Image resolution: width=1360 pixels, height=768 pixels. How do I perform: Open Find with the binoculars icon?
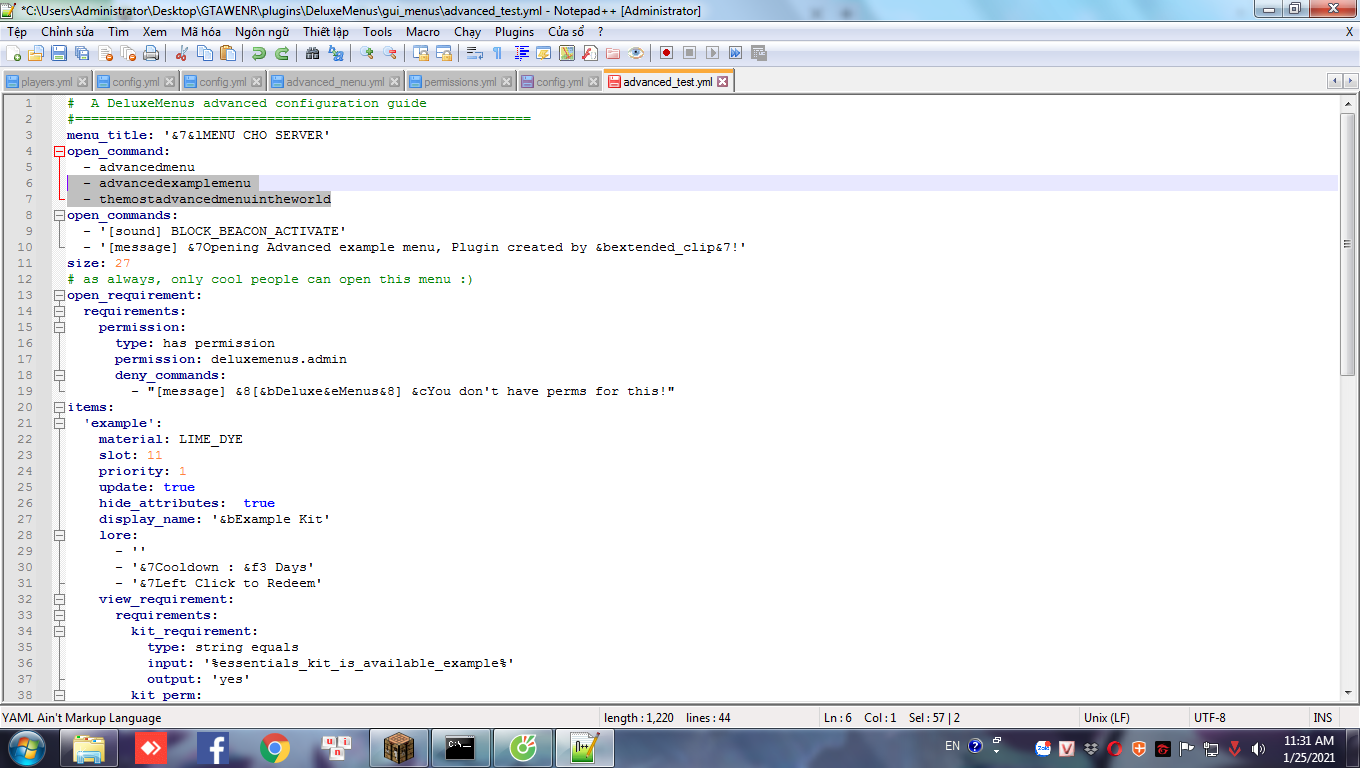click(x=313, y=53)
